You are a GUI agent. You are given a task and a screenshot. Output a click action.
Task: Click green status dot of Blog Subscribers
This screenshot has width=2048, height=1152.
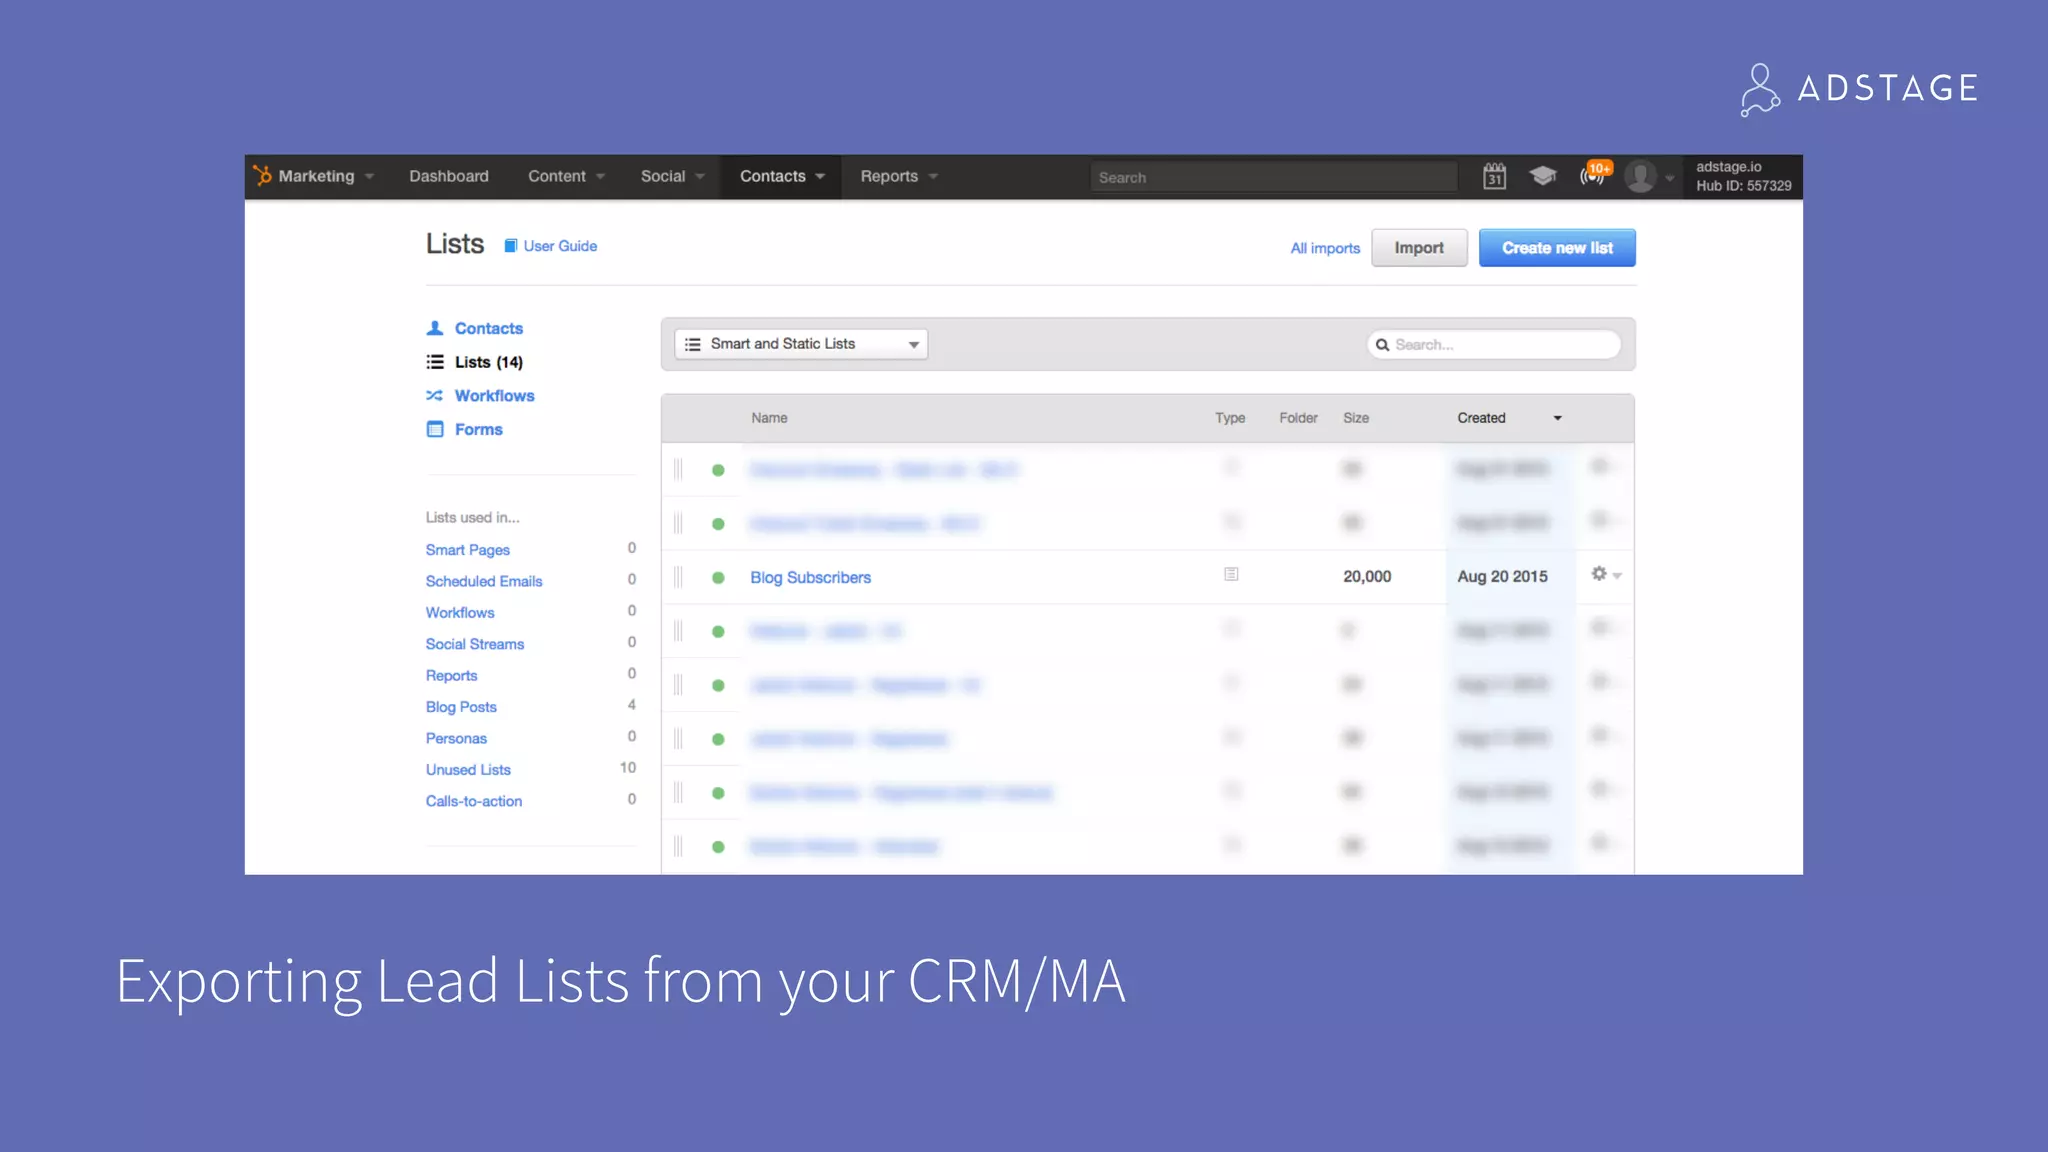(x=718, y=578)
